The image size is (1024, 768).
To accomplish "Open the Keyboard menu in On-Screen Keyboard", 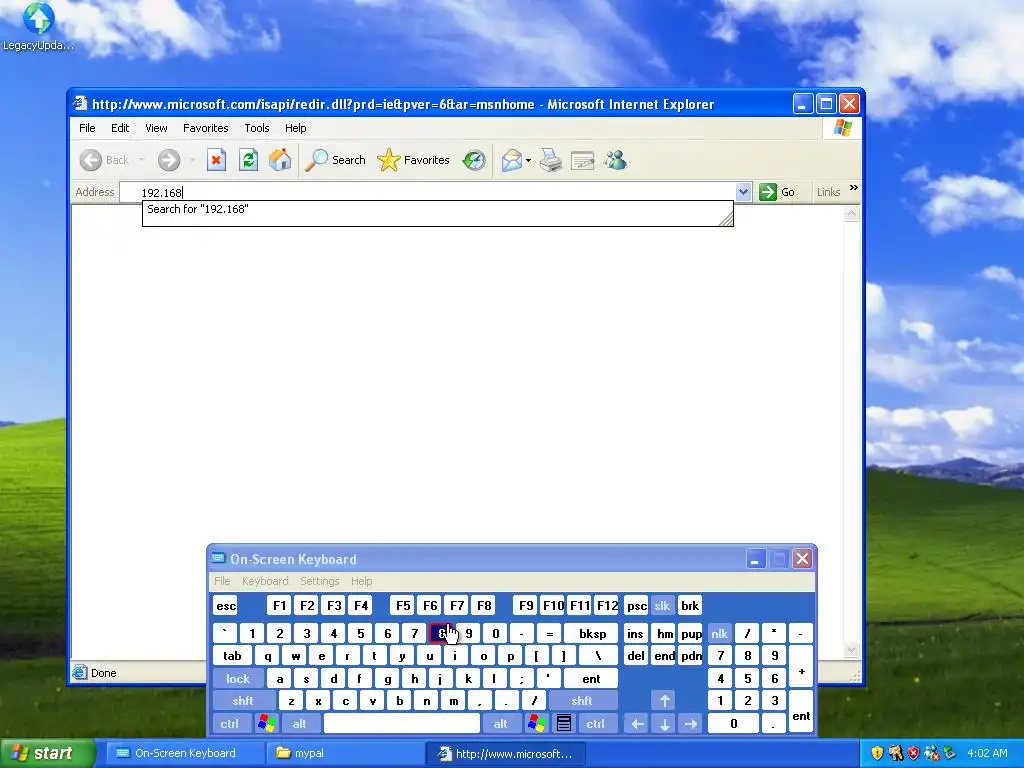I will (264, 581).
